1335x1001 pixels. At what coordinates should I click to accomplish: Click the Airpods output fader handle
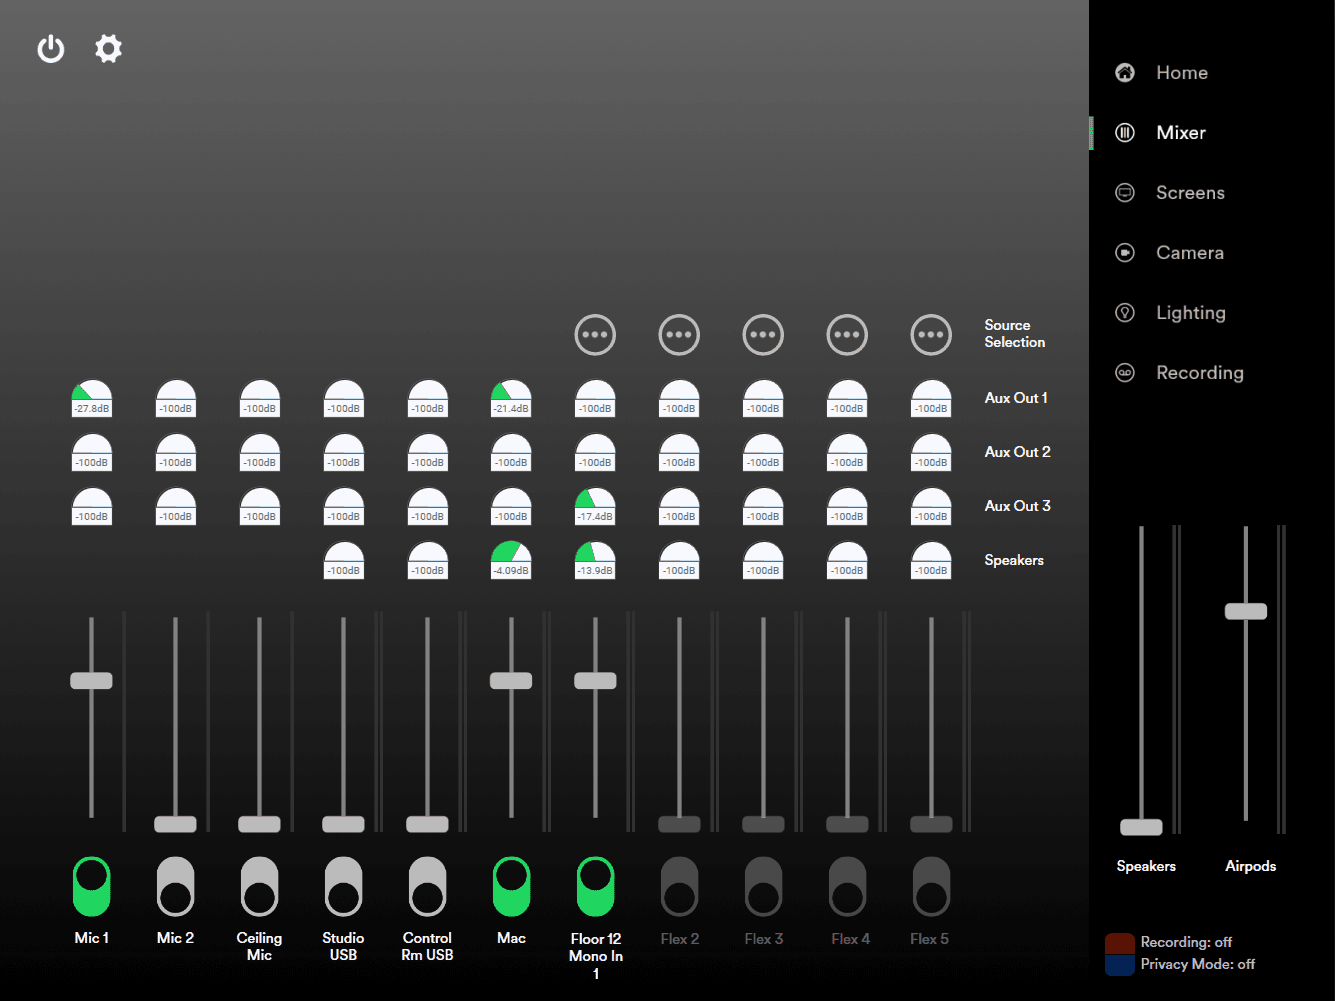[1246, 611]
